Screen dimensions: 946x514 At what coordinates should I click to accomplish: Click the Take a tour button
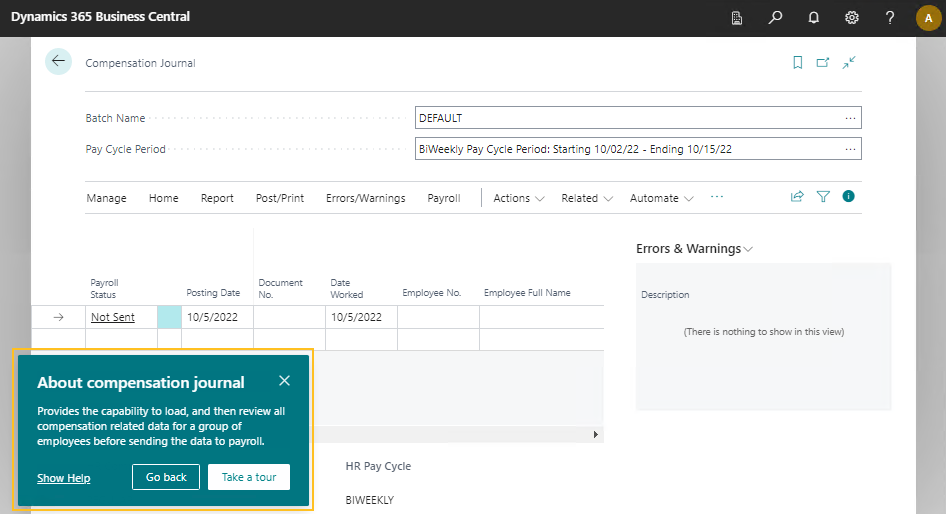[x=249, y=477]
